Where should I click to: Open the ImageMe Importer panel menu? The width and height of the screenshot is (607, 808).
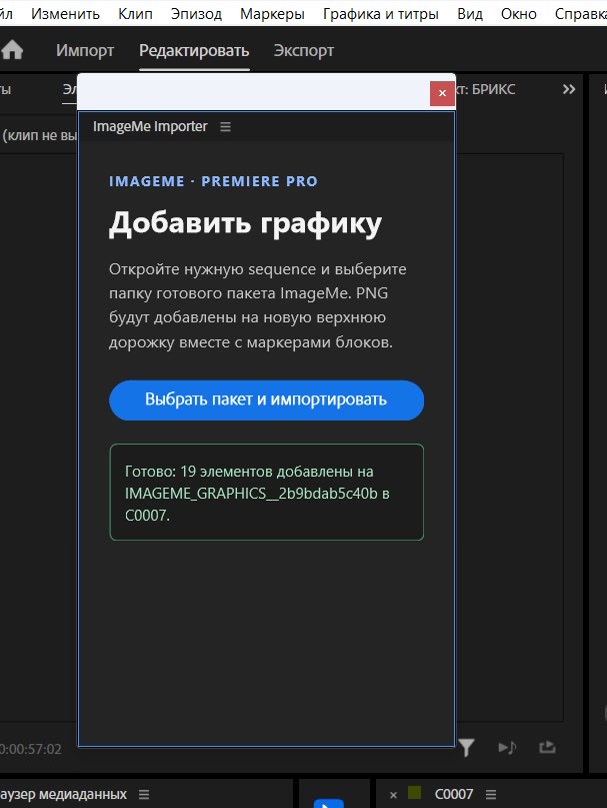pyautogui.click(x=225, y=126)
